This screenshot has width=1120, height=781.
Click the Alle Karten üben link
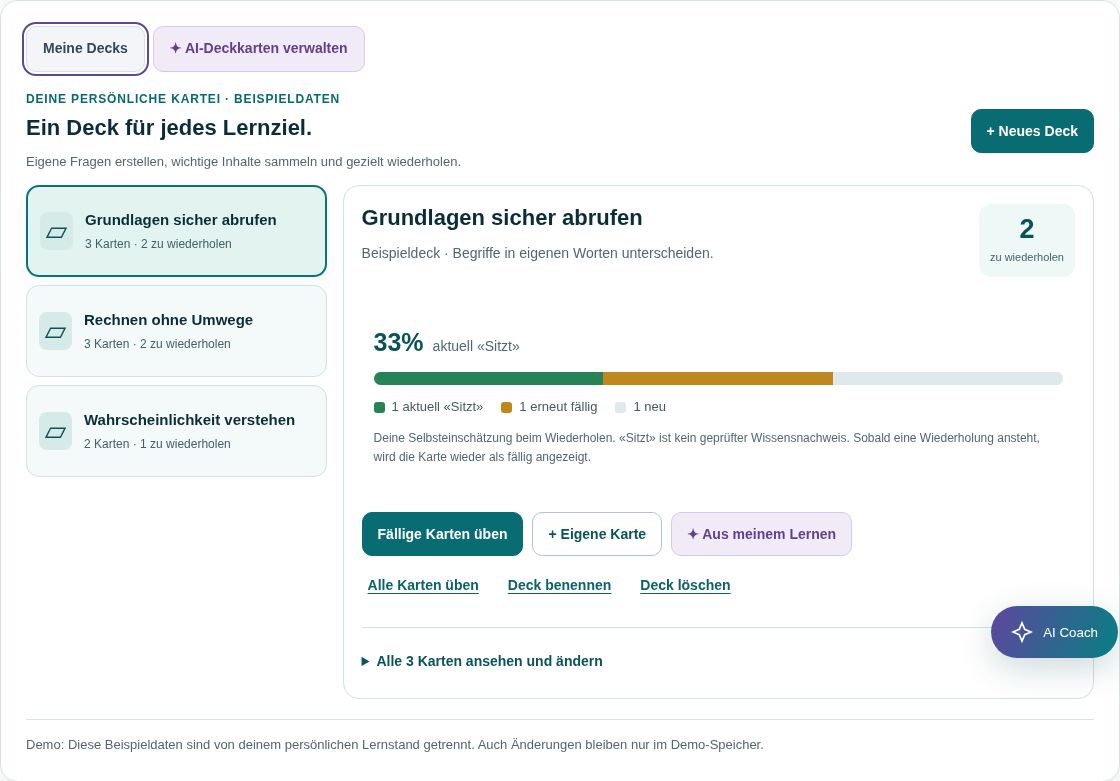423,585
